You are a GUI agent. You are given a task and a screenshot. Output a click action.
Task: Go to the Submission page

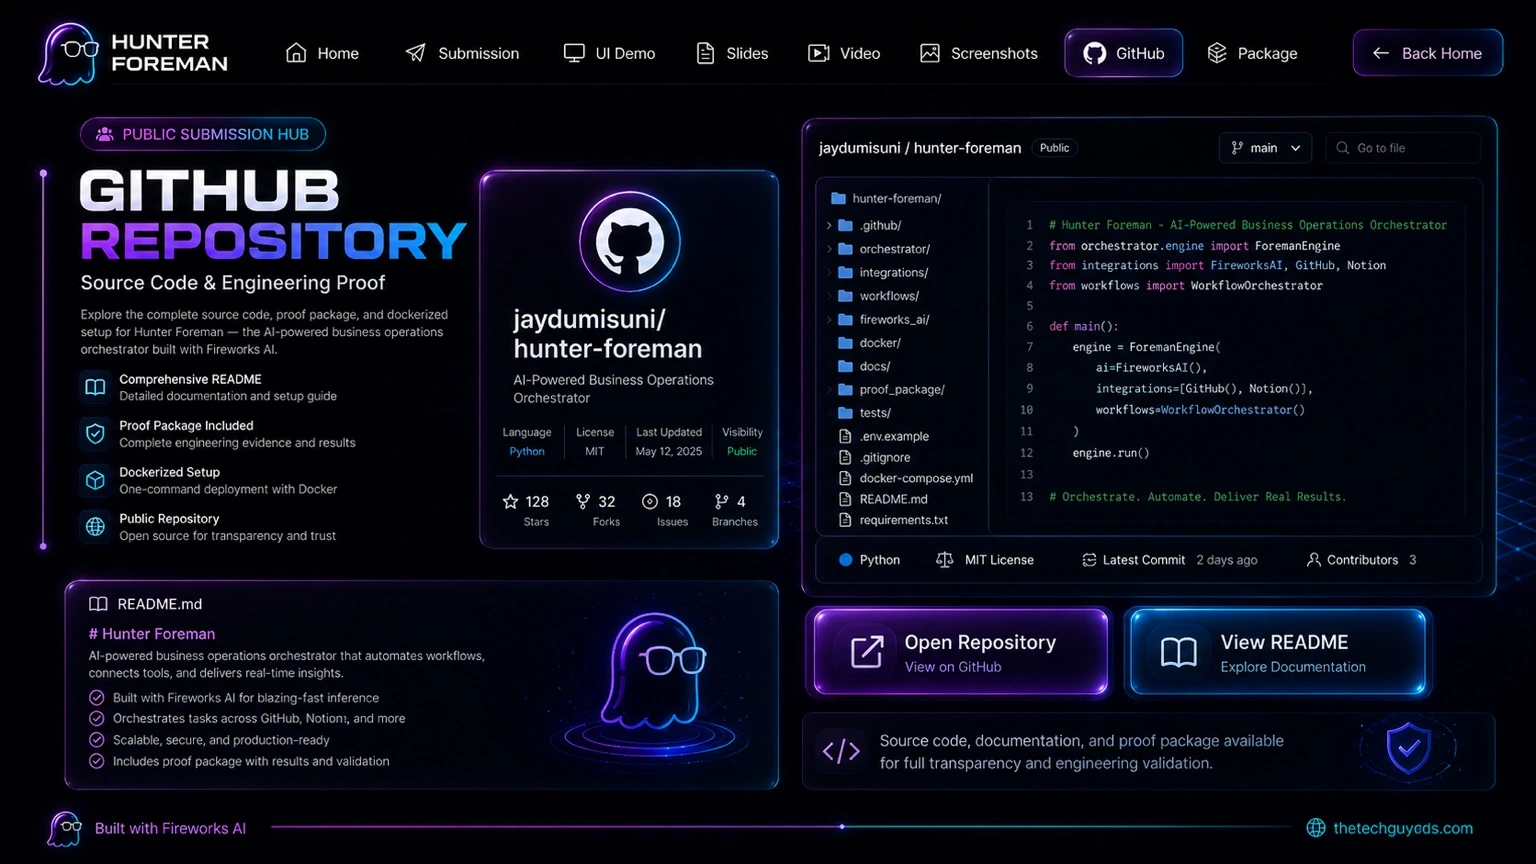[x=462, y=53]
